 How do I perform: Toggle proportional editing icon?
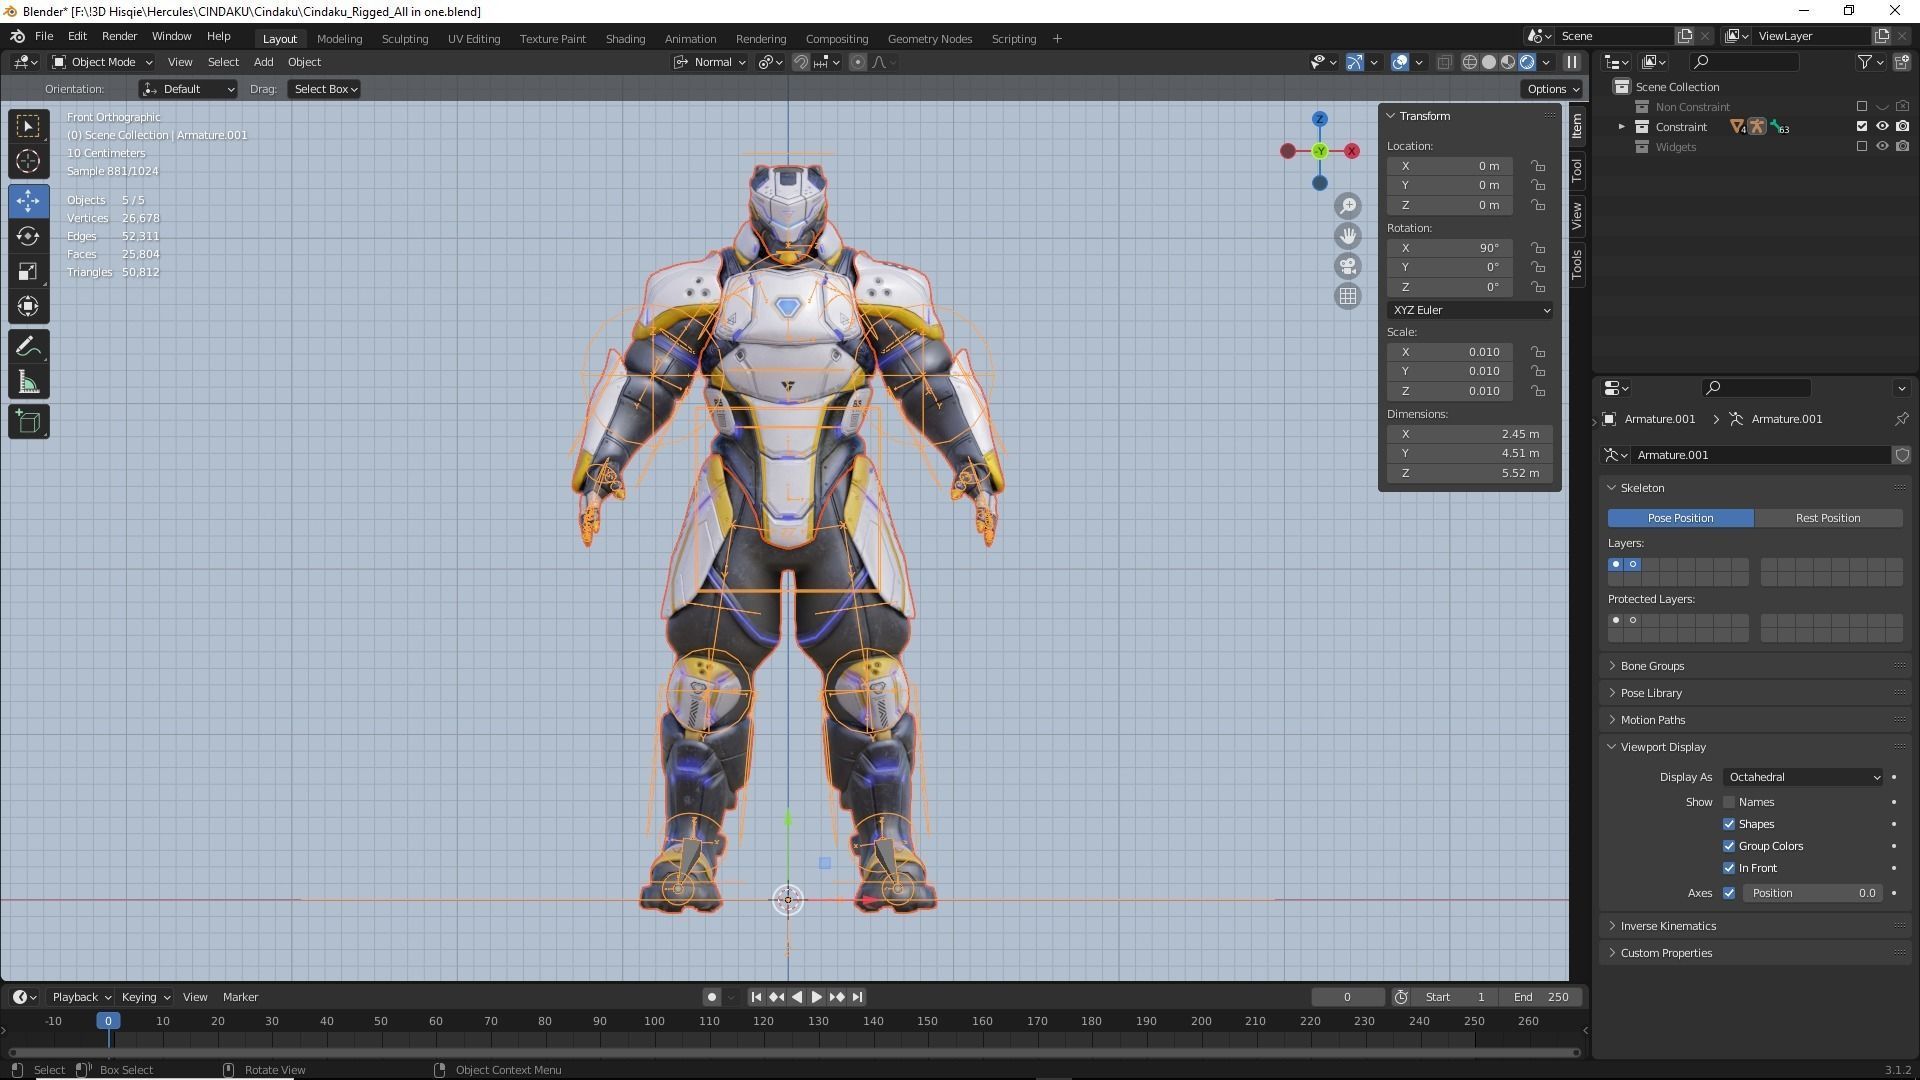tap(857, 62)
